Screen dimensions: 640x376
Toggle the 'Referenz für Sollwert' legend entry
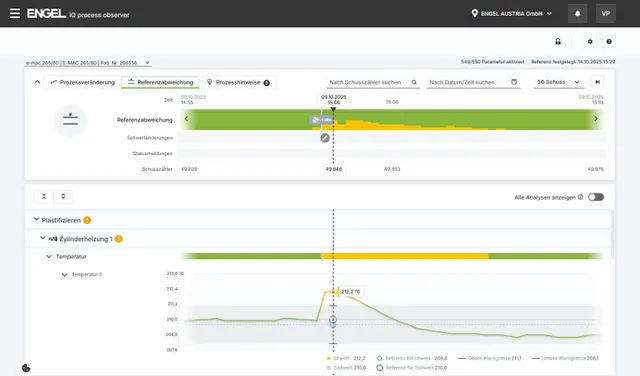click(411, 368)
